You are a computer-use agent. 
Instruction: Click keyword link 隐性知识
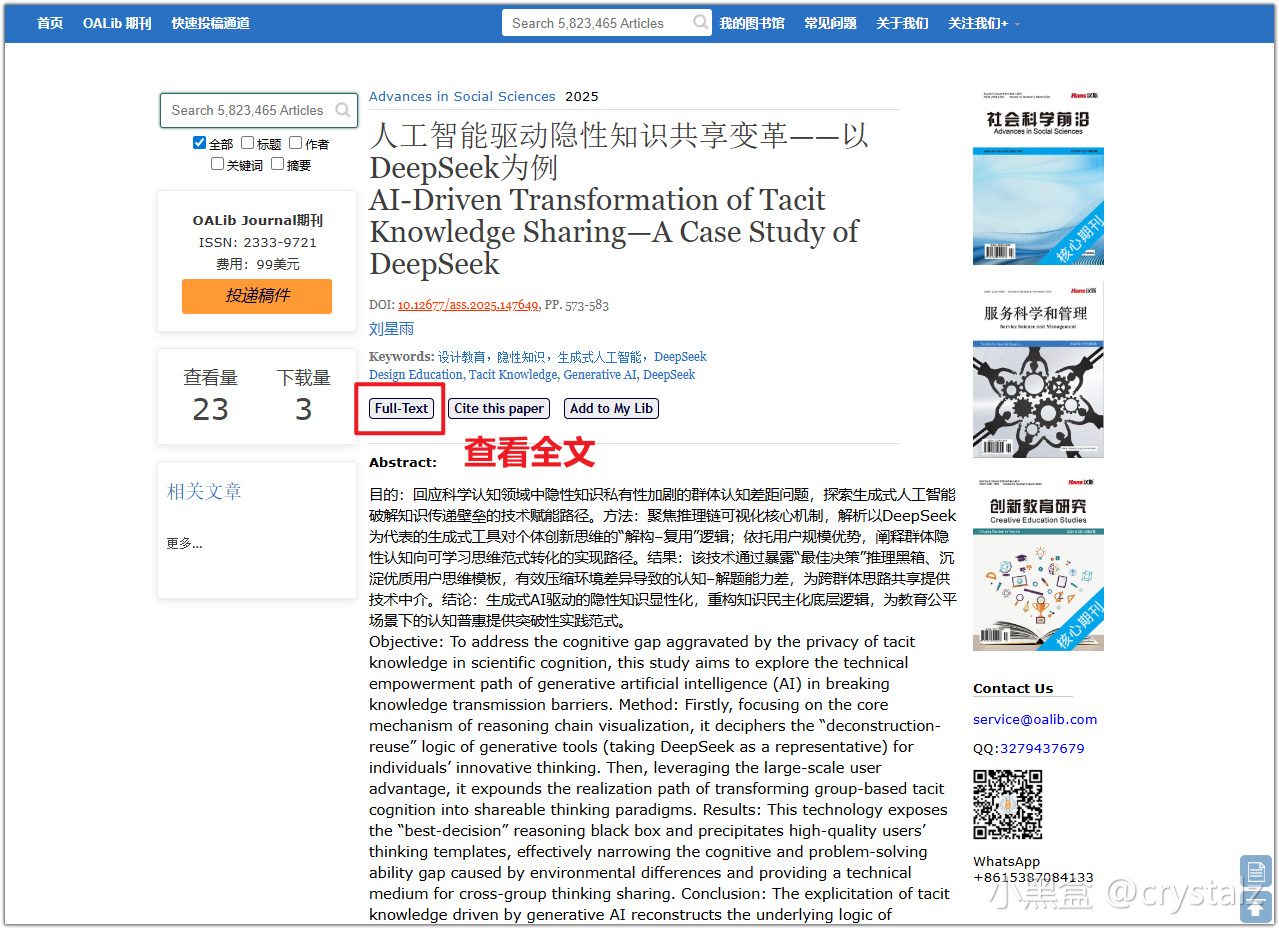[521, 357]
